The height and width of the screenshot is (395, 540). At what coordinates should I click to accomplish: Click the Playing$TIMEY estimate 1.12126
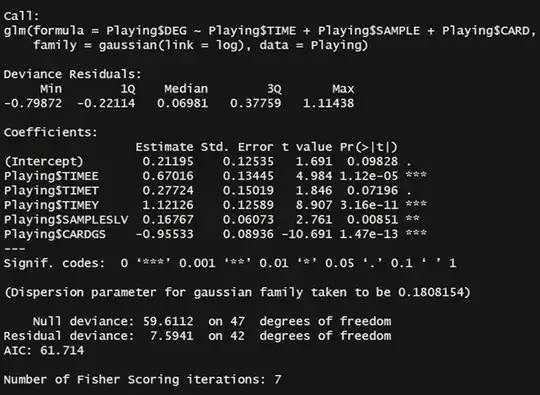point(168,205)
